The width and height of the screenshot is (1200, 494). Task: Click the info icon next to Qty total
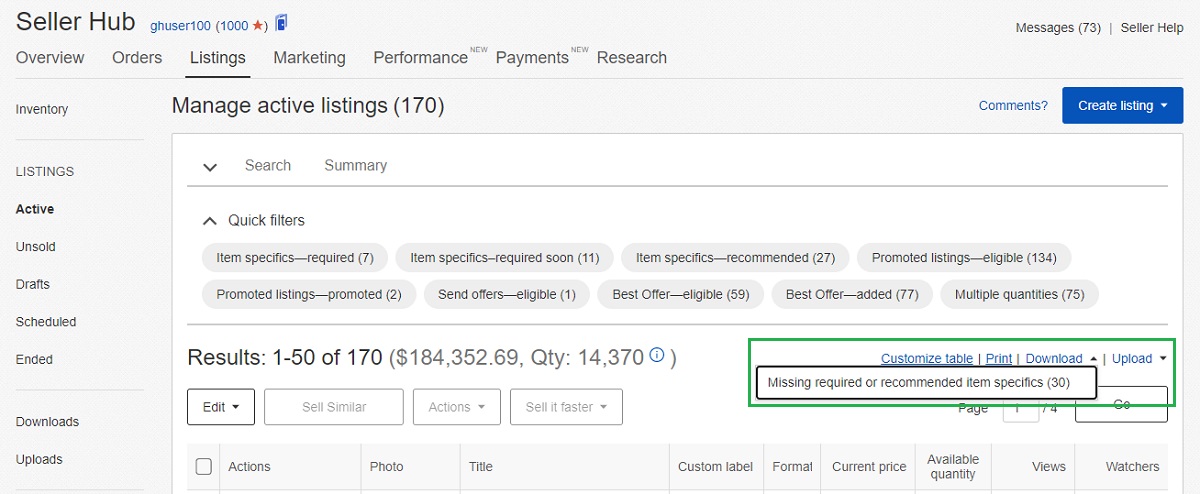coord(657,355)
